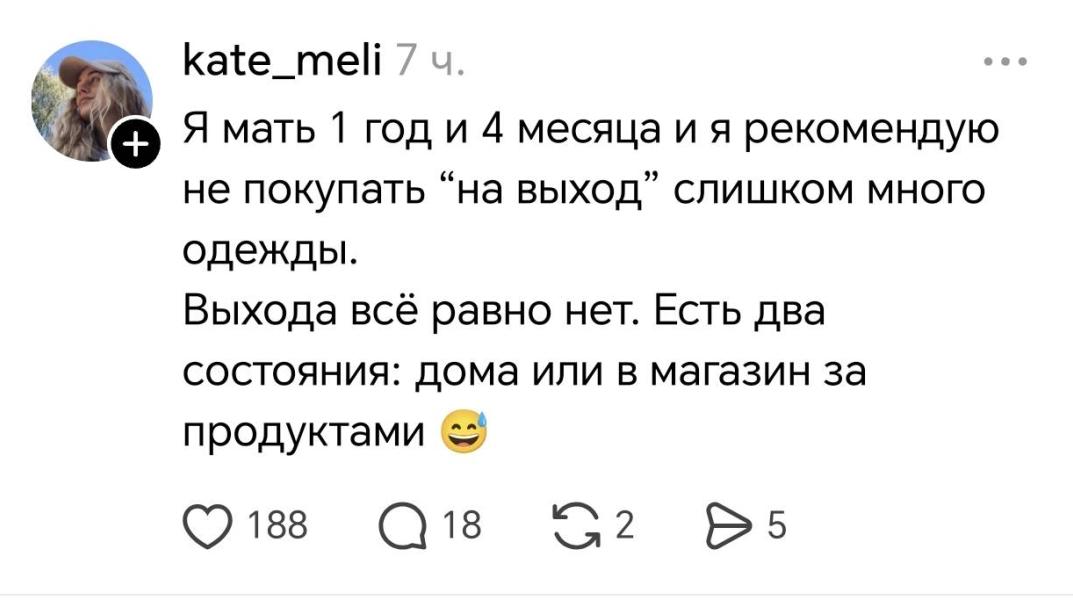The height and width of the screenshot is (600, 1073).
Task: Follow kate_meli via the plus badge
Action: tap(135, 145)
